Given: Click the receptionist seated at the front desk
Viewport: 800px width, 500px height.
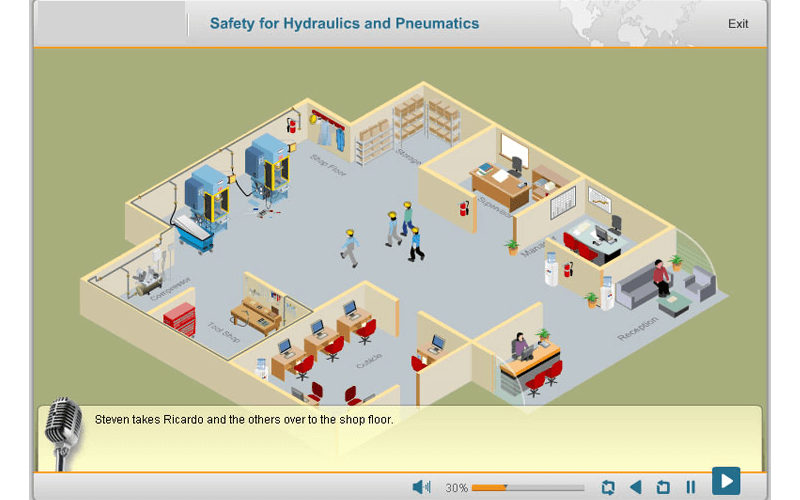Looking at the screenshot, I should [520, 346].
